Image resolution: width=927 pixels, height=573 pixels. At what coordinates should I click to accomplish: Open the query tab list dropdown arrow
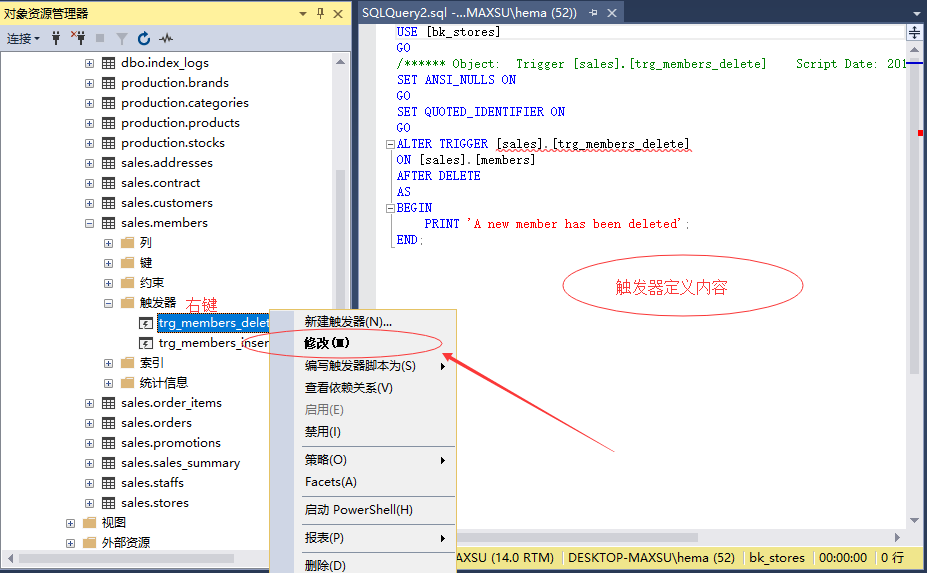(917, 13)
